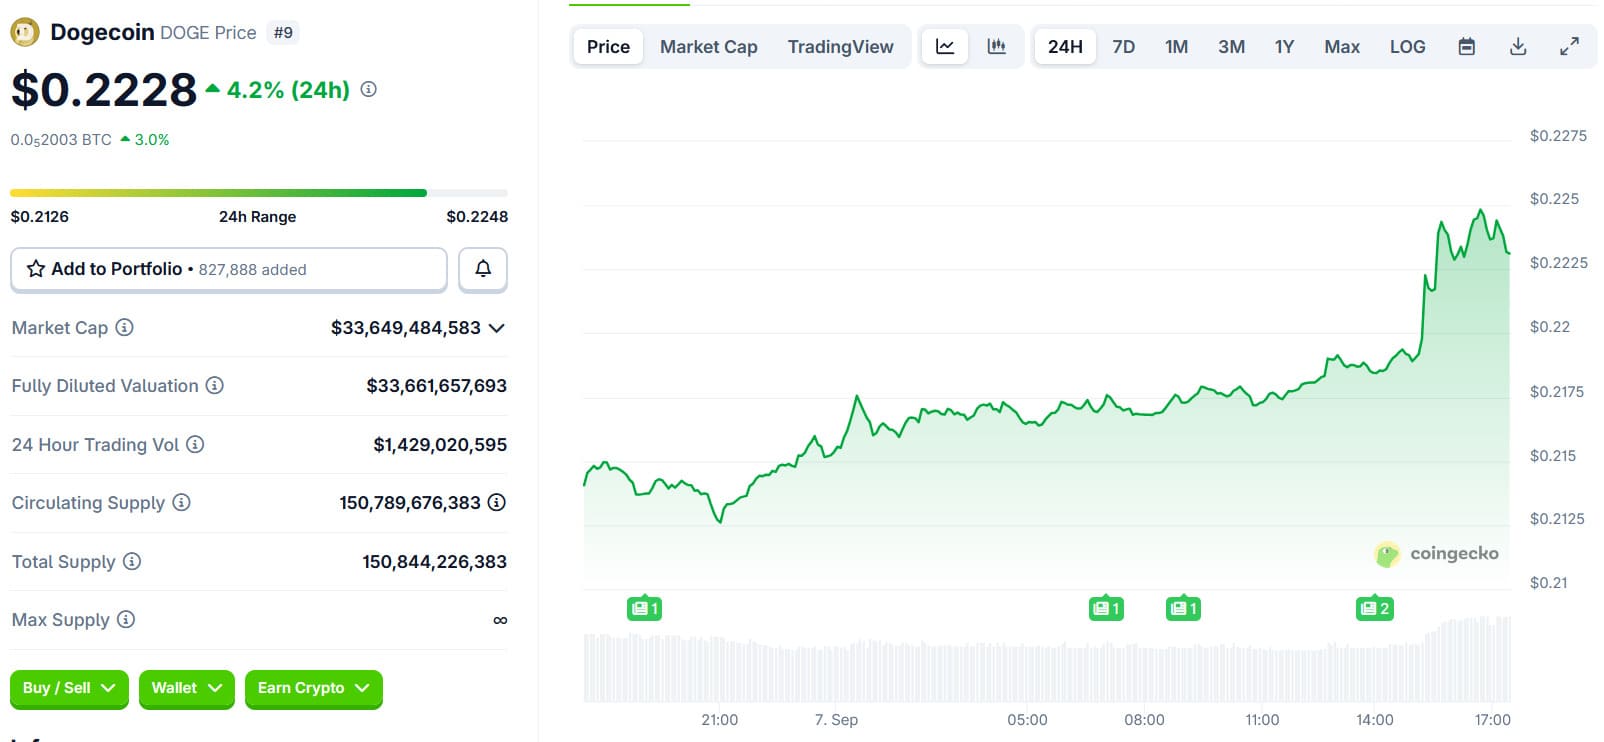Click the $0.2275 y-axis label
The image size is (1604, 742).
[x=1558, y=136]
